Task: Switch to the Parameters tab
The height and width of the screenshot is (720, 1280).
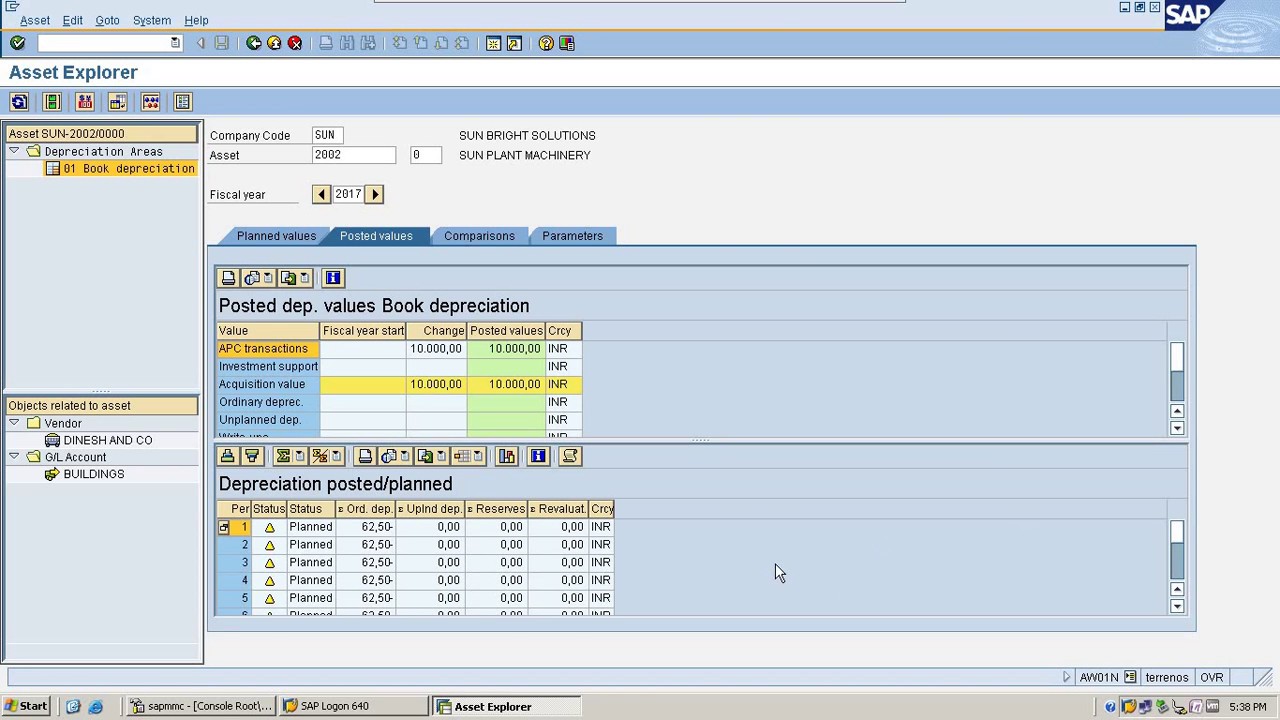Action: coord(572,236)
